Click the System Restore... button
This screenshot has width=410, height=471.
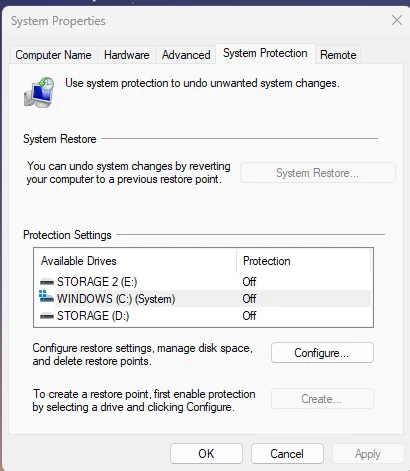pyautogui.click(x=318, y=173)
